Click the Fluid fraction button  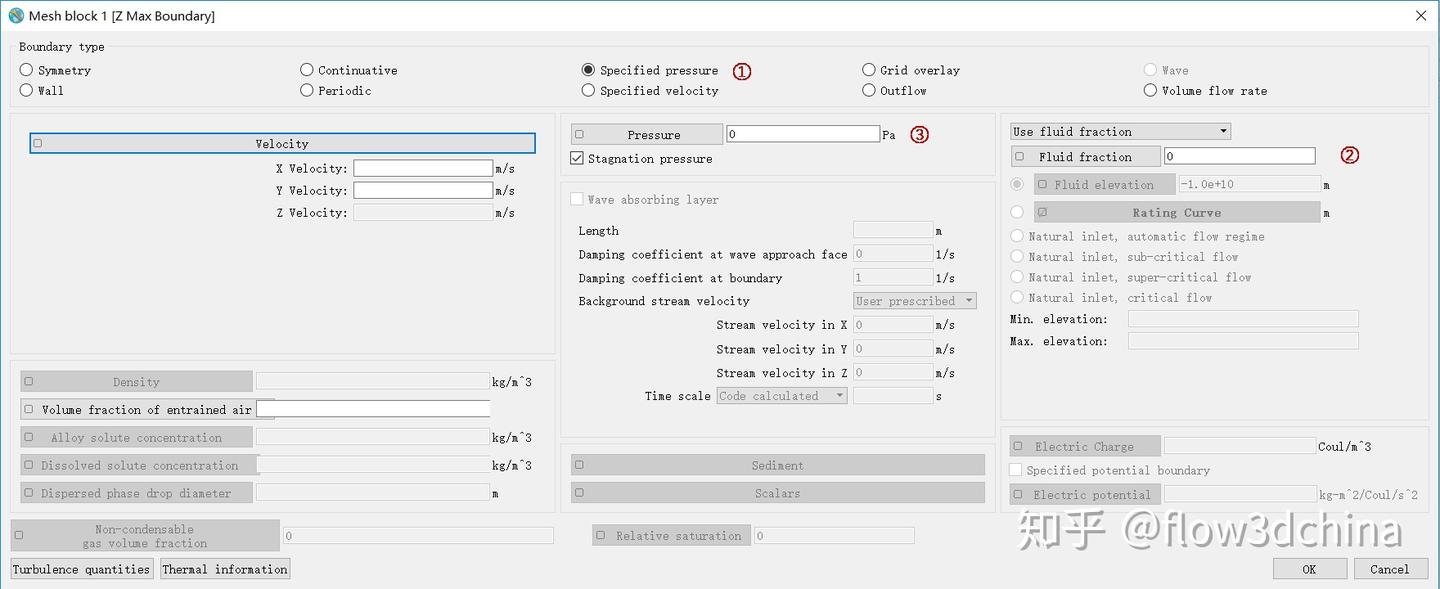(1085, 157)
